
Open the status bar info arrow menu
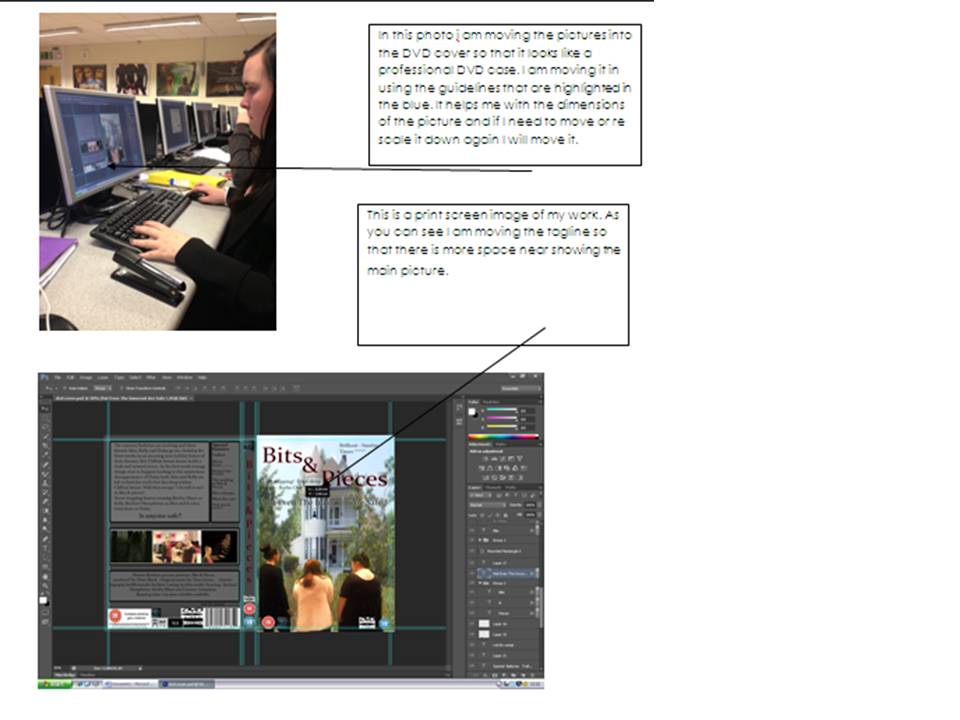click(x=140, y=668)
